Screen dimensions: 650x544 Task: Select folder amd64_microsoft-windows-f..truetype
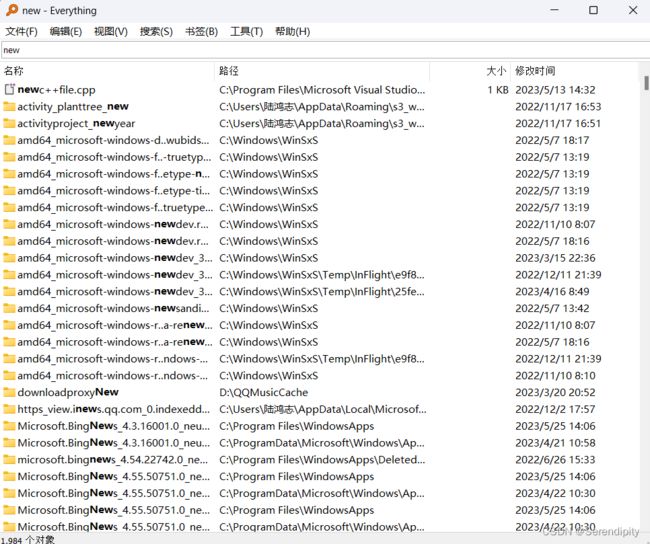[115, 207]
